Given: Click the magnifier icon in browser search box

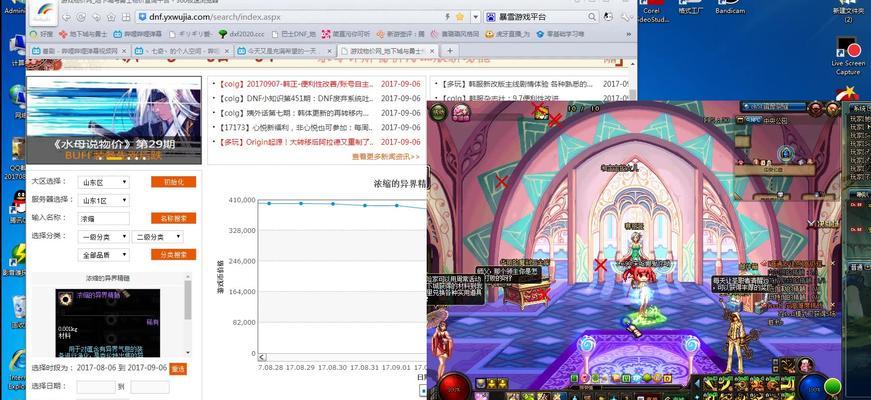Looking at the screenshot, I should tap(592, 17).
